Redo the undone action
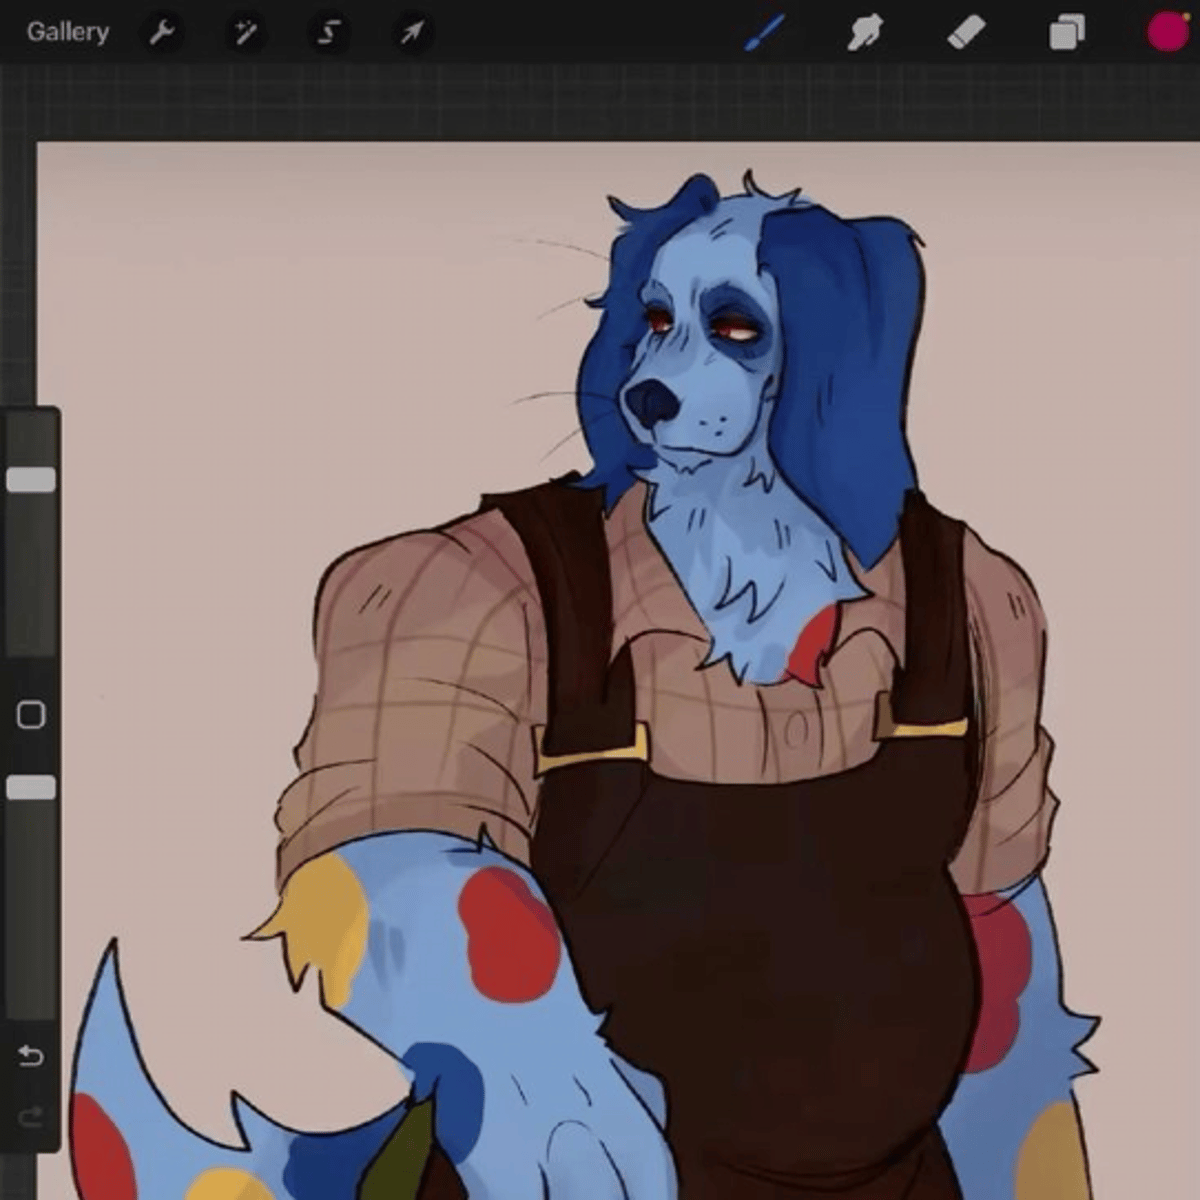 [31, 1116]
